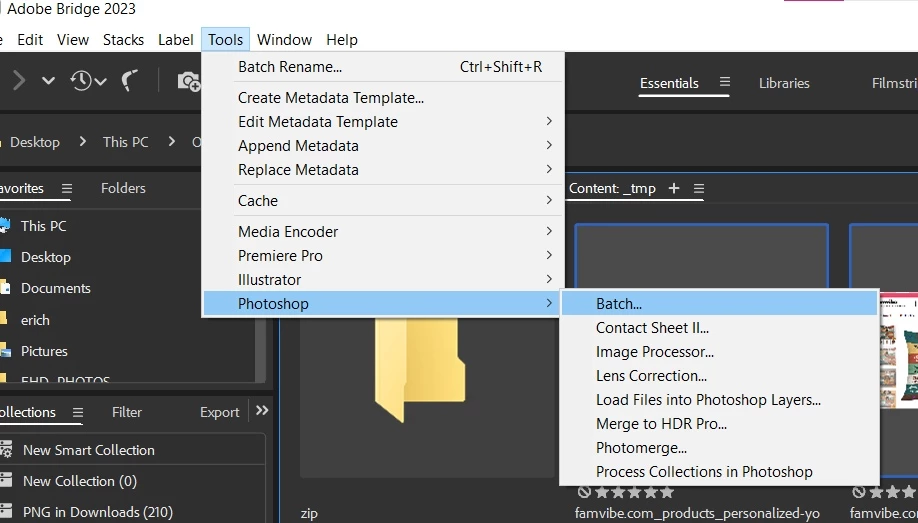The image size is (918, 523).
Task: Switch to Filter panel tab
Action: coord(126,412)
